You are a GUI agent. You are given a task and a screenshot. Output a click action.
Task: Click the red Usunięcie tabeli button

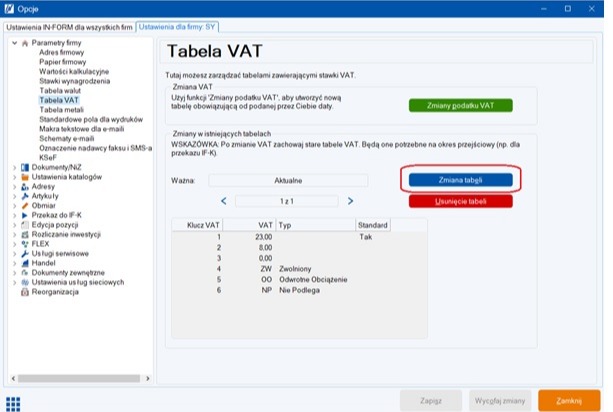tap(461, 202)
